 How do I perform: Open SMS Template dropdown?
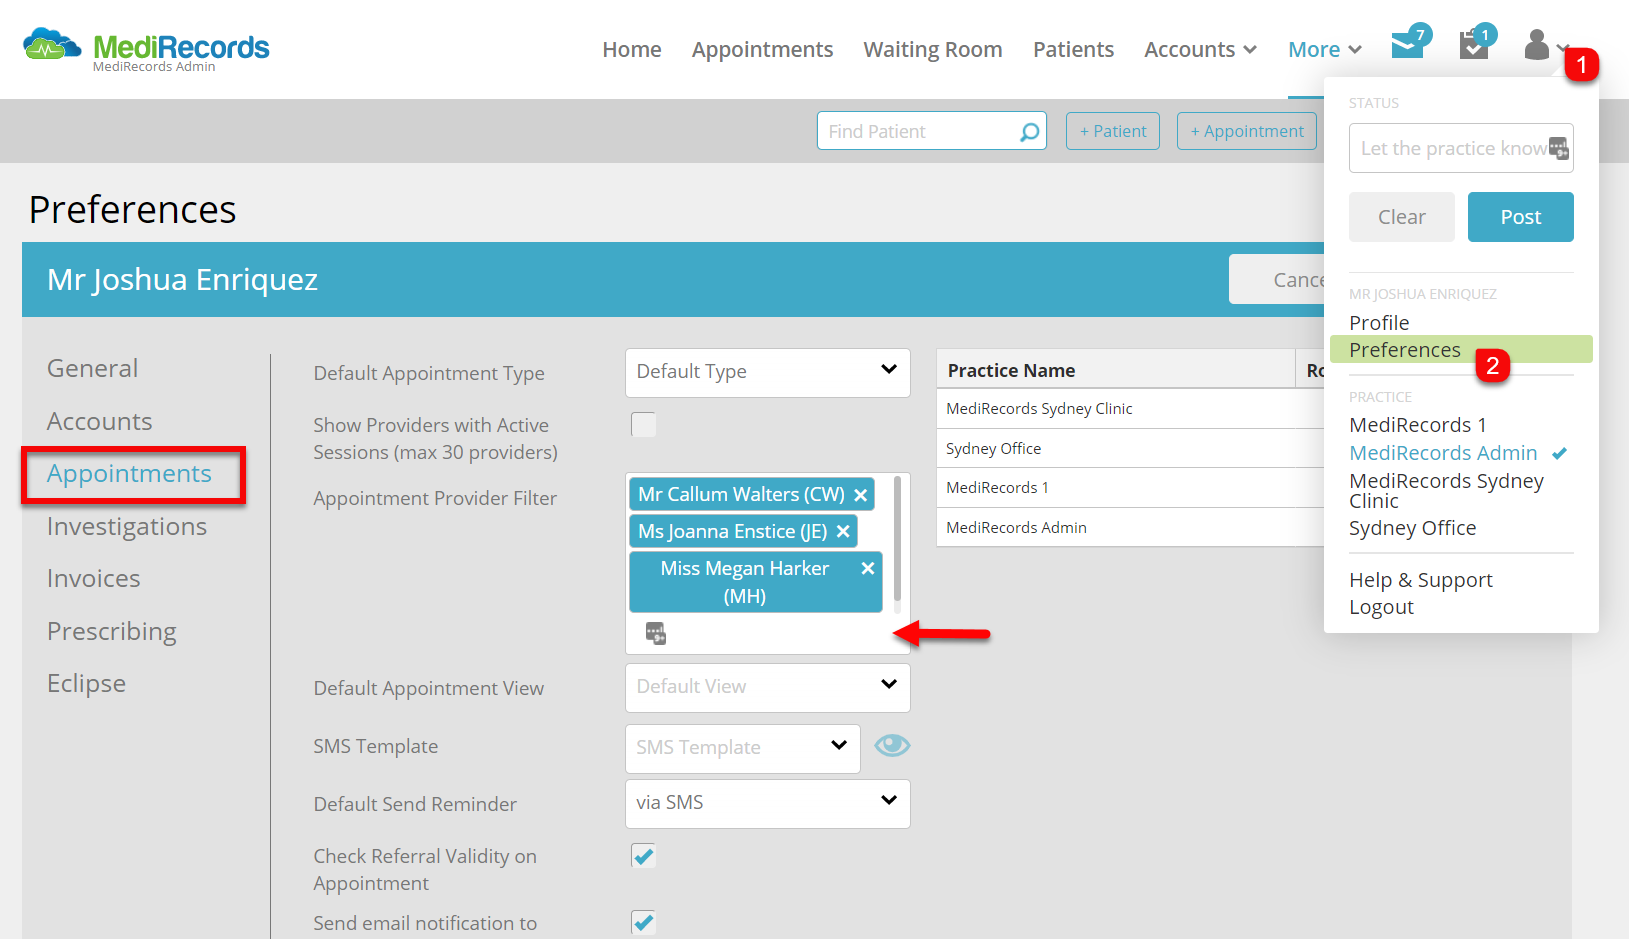point(743,748)
